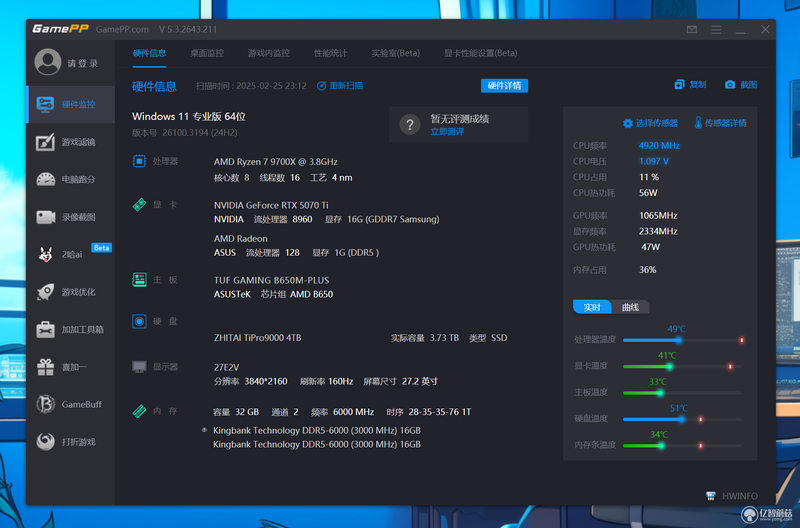800x528 pixels.
Task: Switch to 硬件信息 tab
Action: point(149,53)
